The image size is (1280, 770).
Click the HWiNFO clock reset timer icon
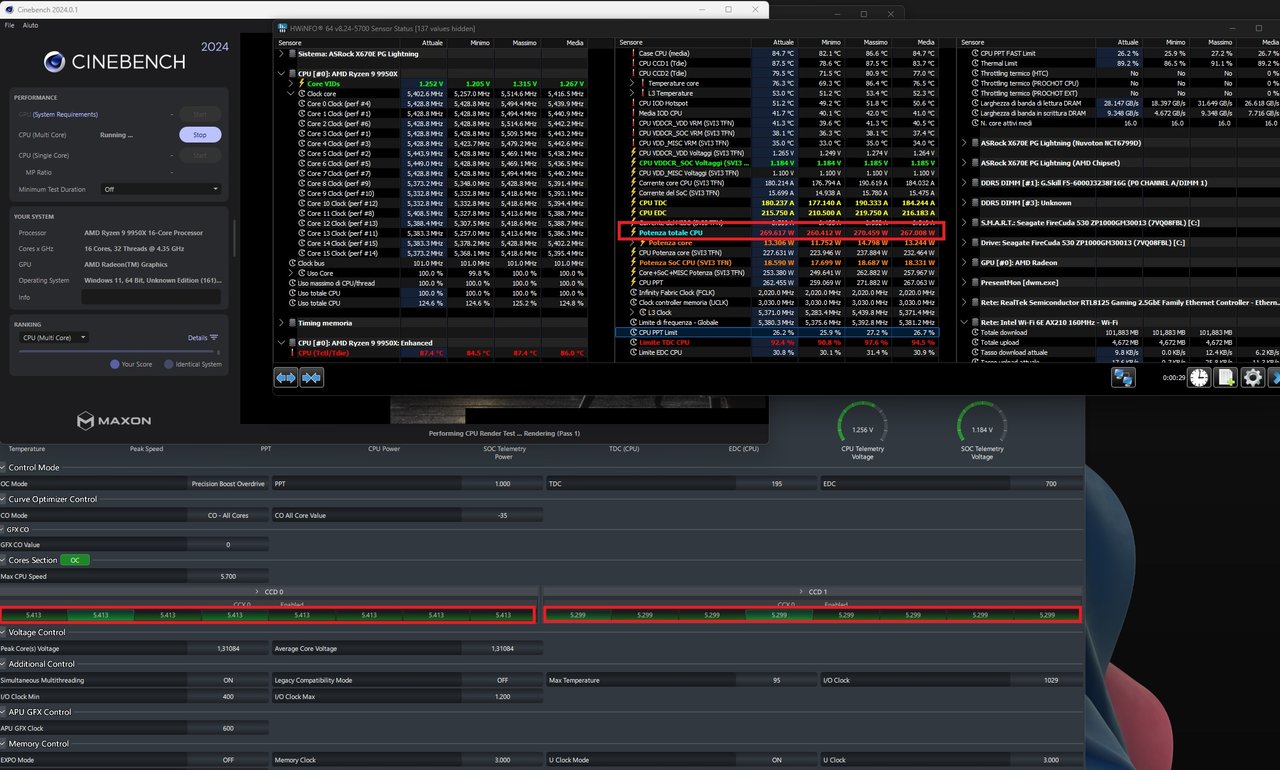pos(1199,377)
